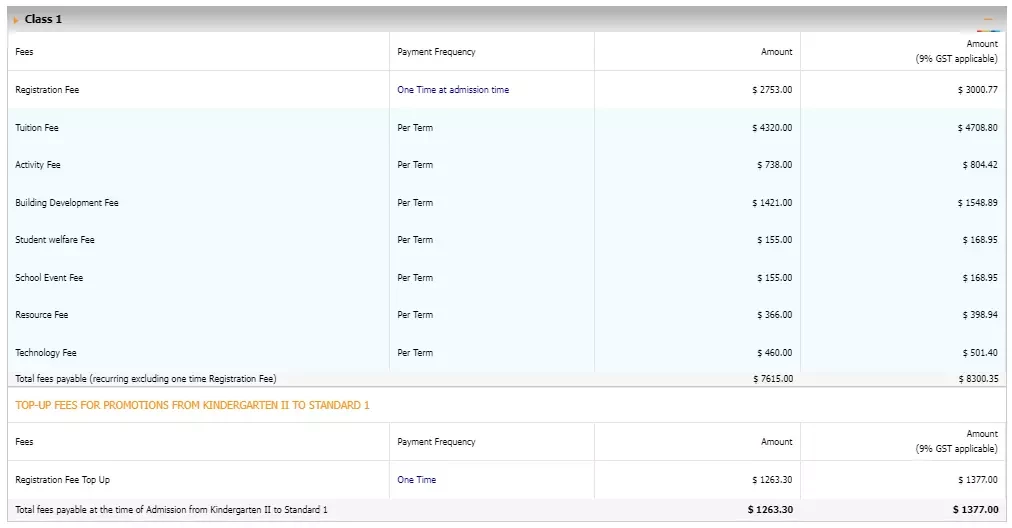The height and width of the screenshot is (528, 1012).
Task: Click the Registration Fee Top Up label
Action: (x=63, y=480)
